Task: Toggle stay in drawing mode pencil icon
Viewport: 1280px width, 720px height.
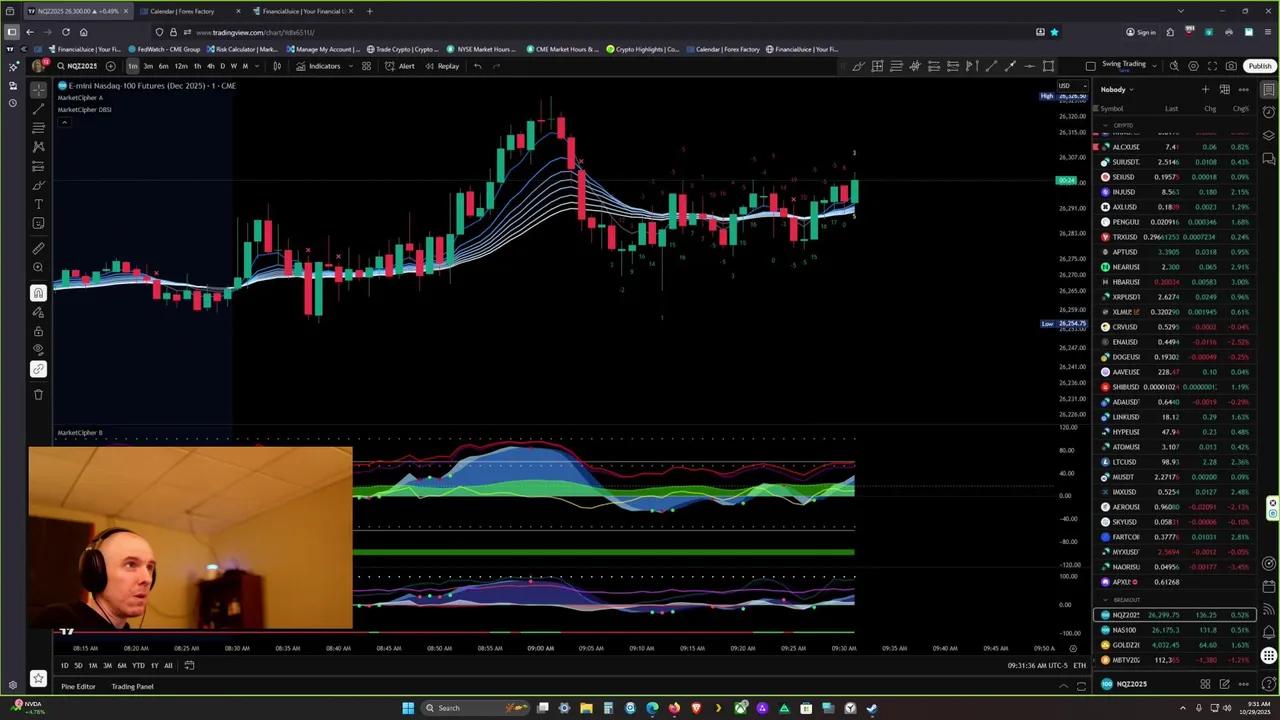Action: 38,312
